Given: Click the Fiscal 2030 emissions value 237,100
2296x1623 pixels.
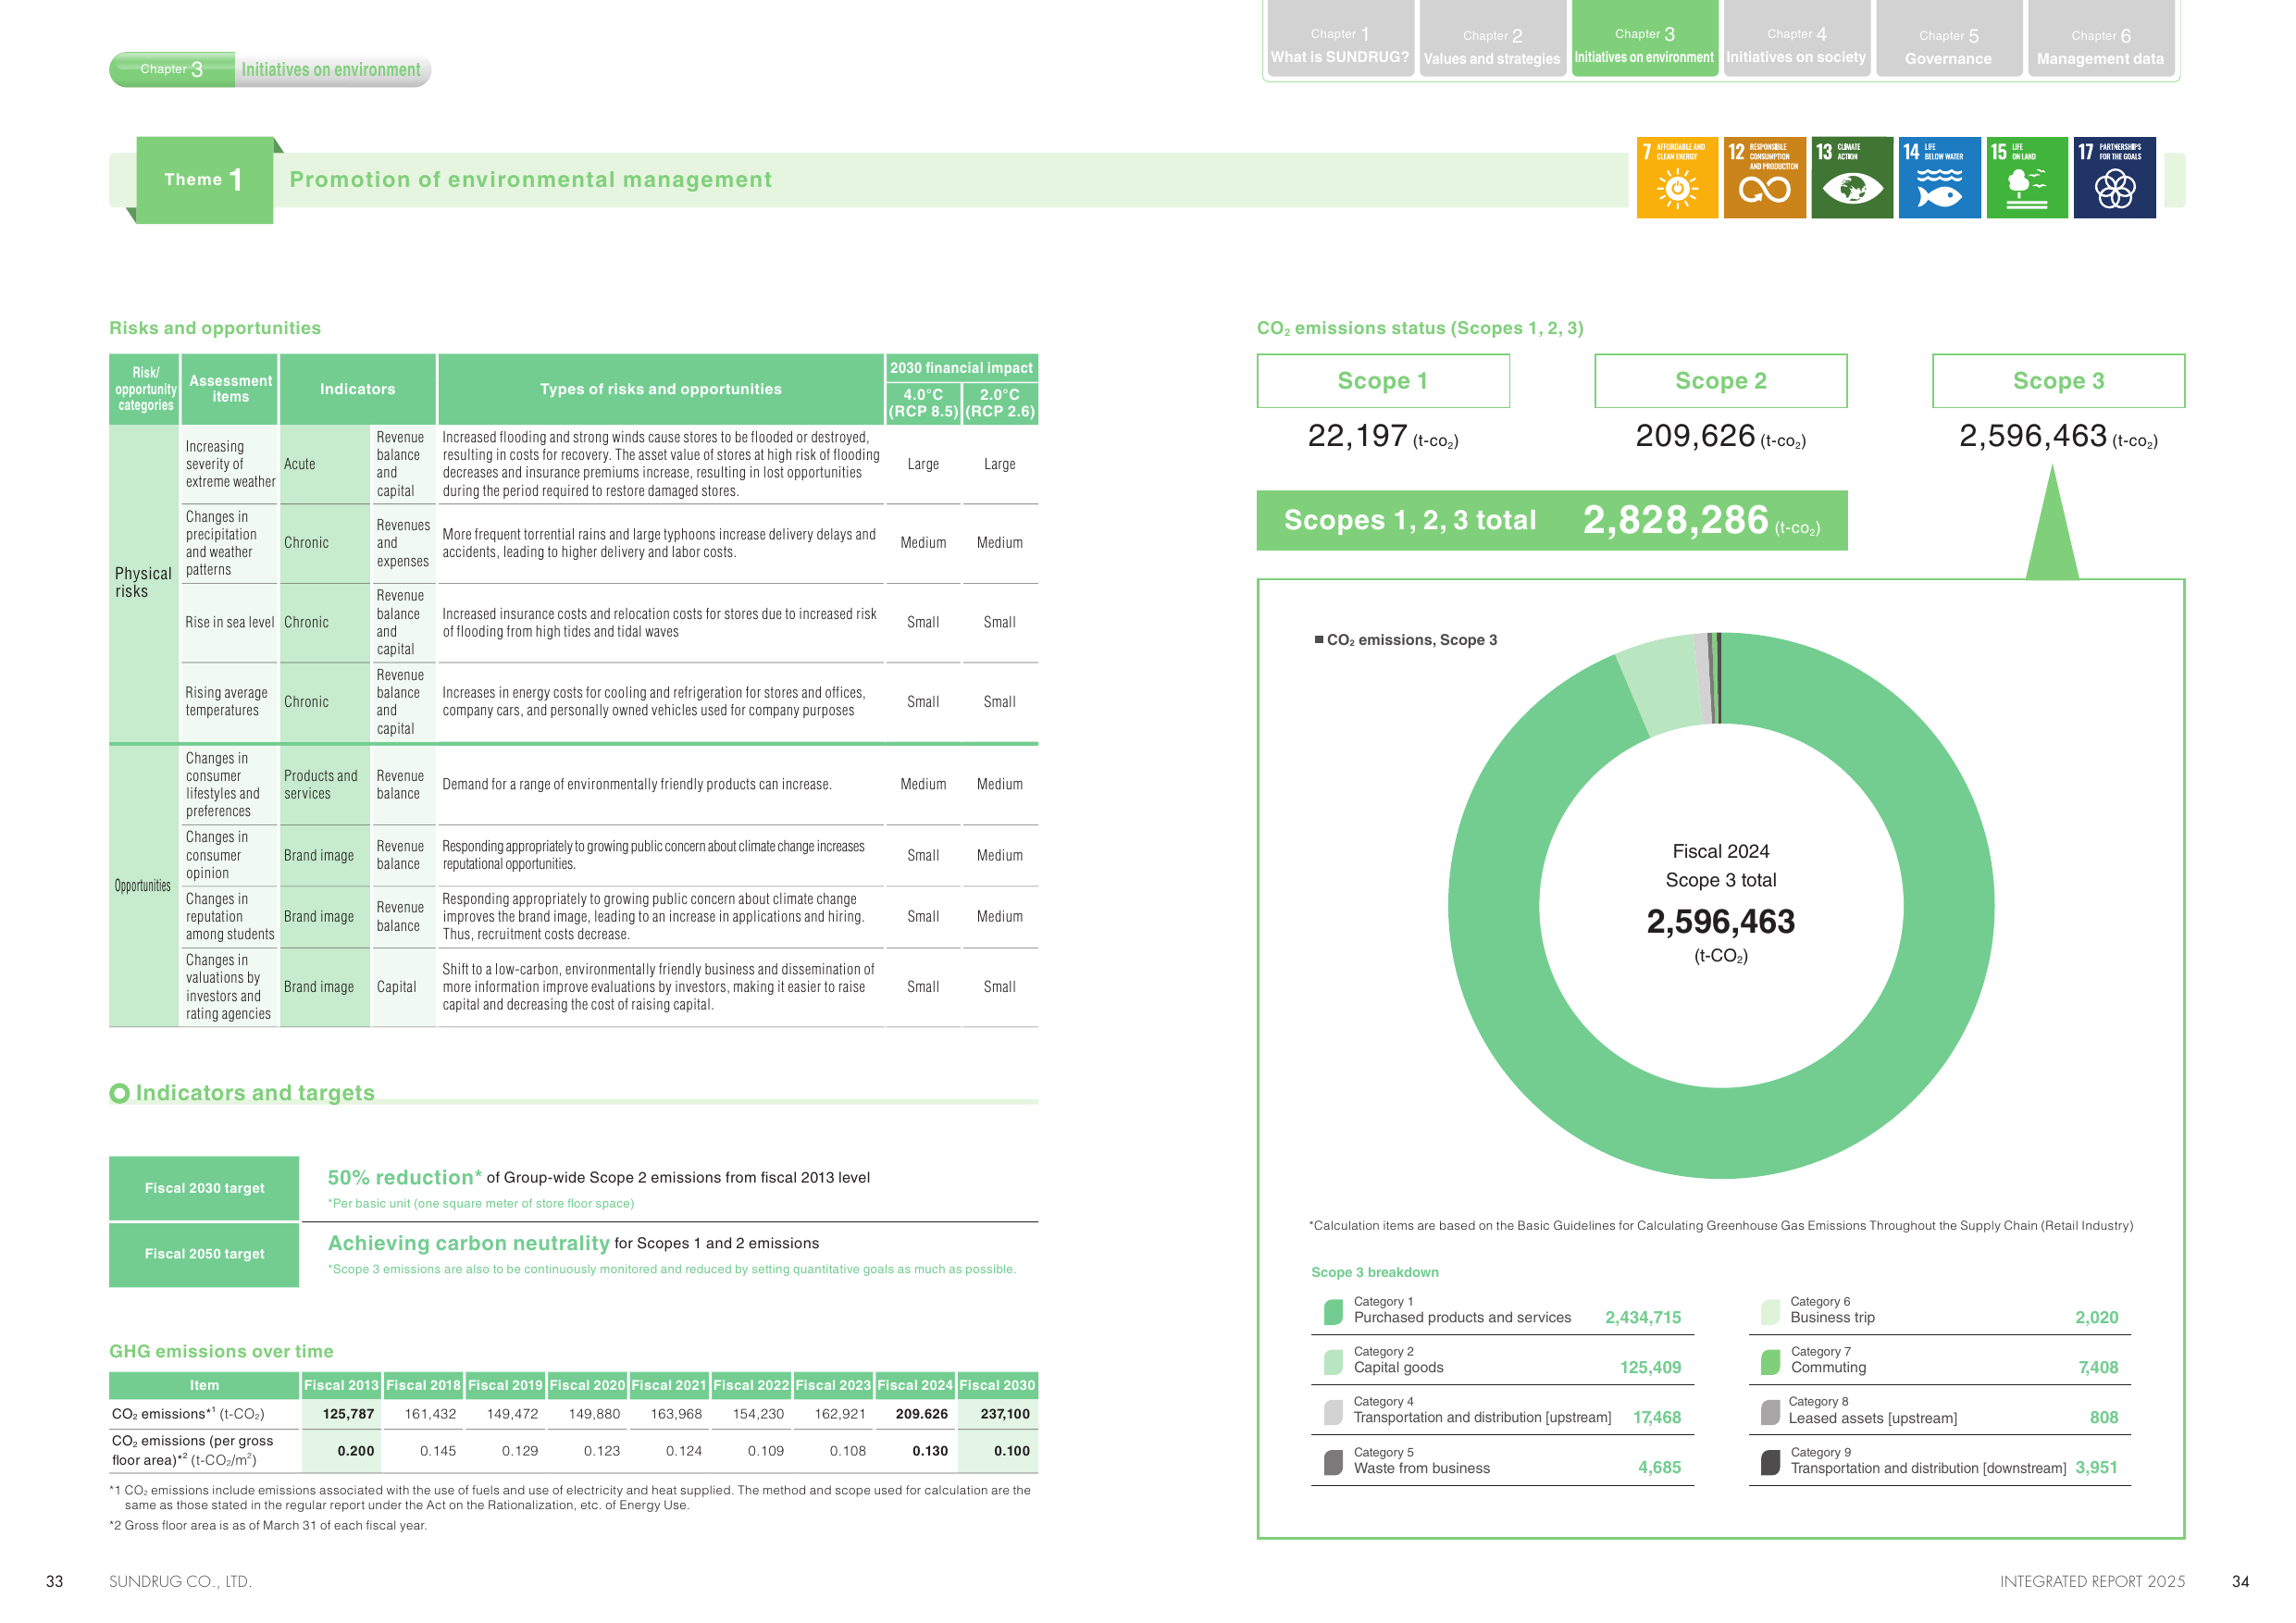Looking at the screenshot, I should 1004,1414.
